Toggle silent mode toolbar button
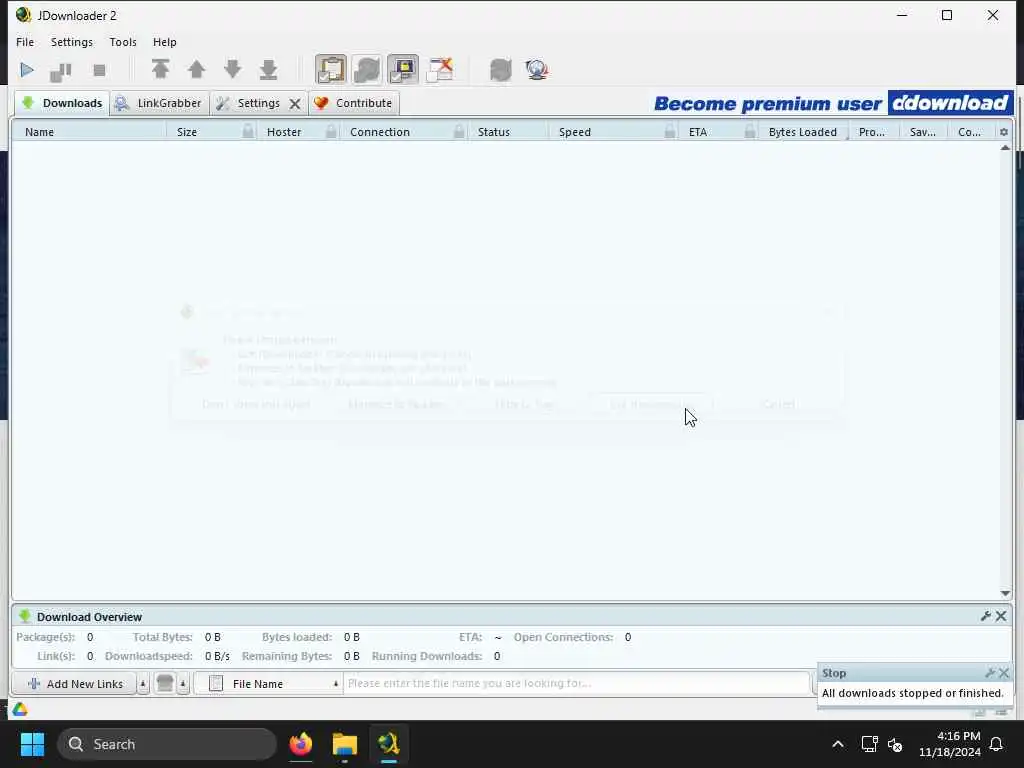1024x768 pixels. click(x=440, y=69)
